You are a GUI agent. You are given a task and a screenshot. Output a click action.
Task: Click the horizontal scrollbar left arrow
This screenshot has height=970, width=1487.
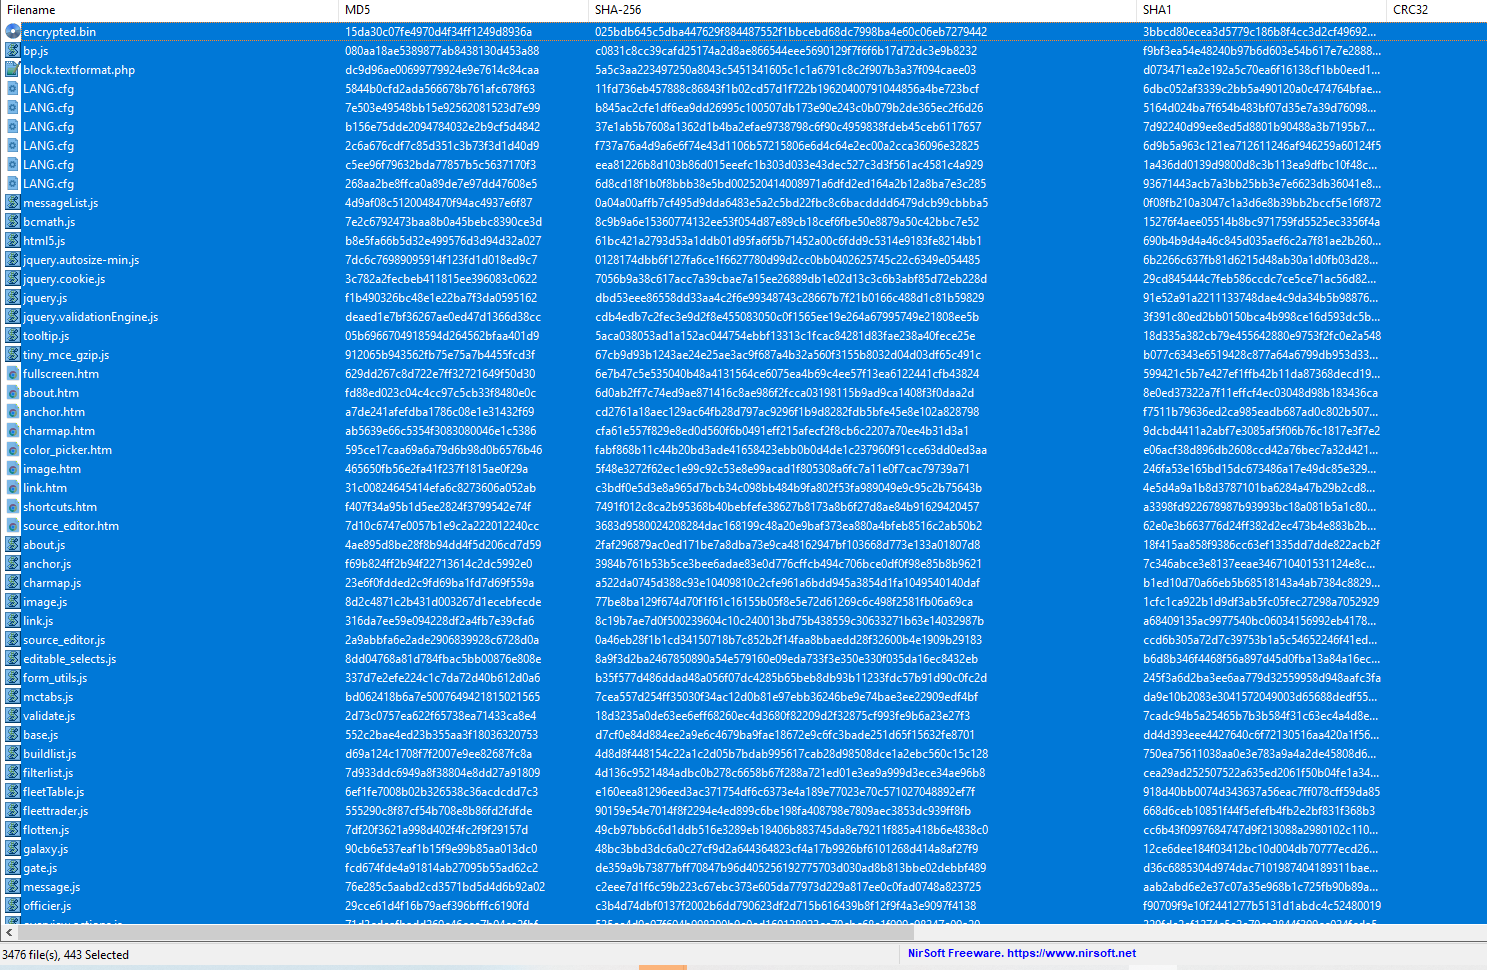9,933
